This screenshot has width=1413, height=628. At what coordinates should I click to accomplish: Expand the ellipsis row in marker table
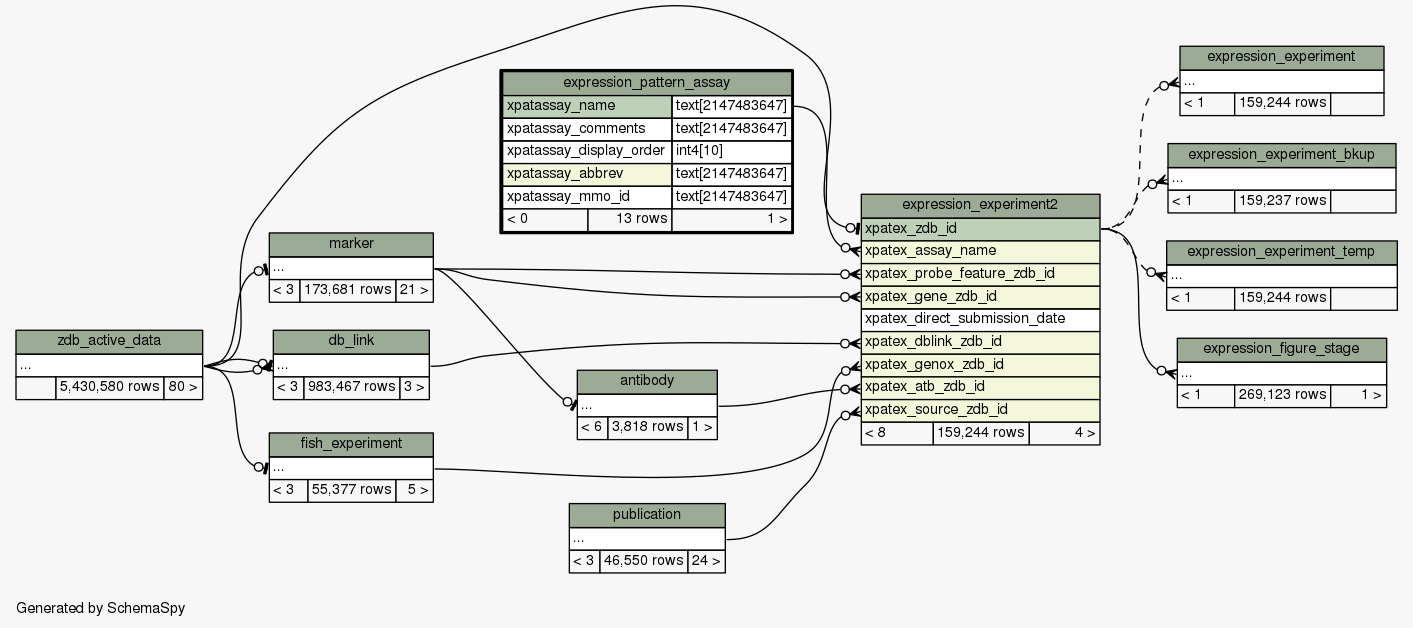350,268
